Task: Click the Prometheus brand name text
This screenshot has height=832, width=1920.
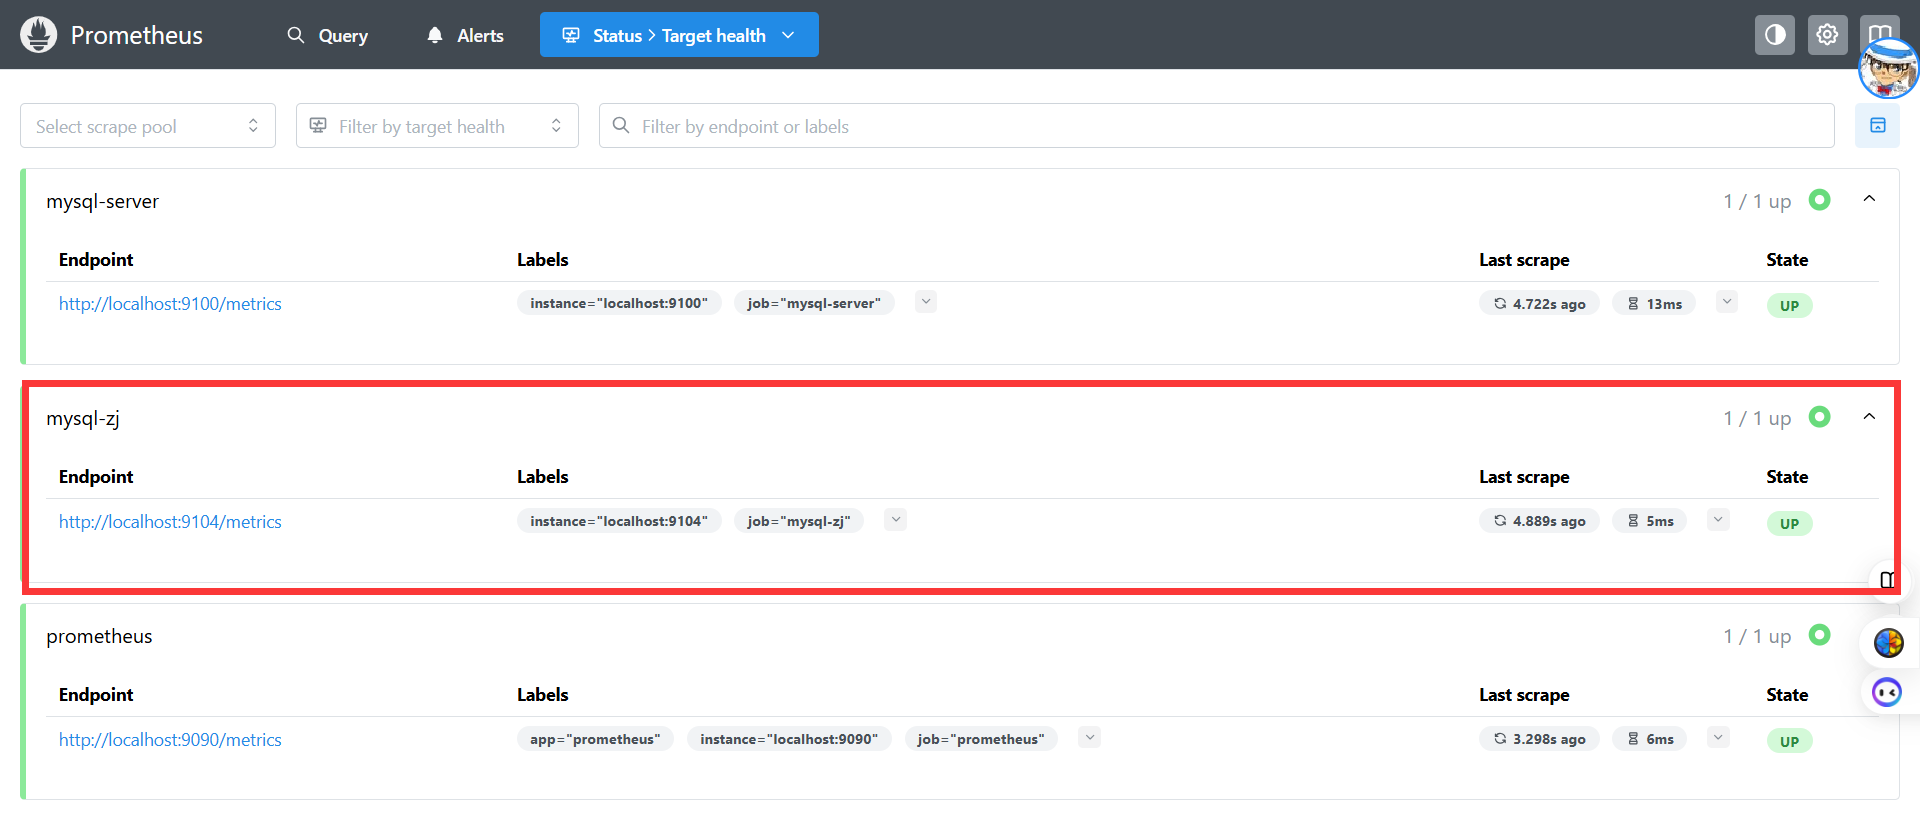Action: [x=137, y=35]
